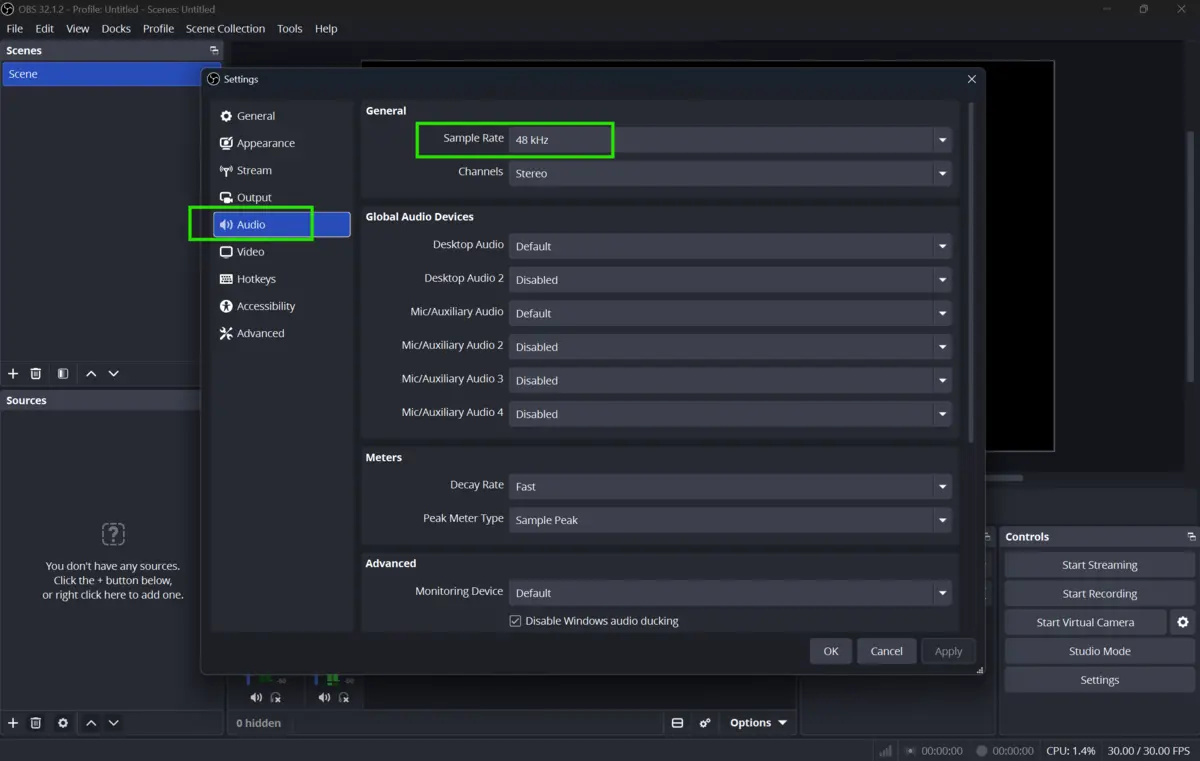Remove selected scene with Scenes trash icon

tap(36, 373)
